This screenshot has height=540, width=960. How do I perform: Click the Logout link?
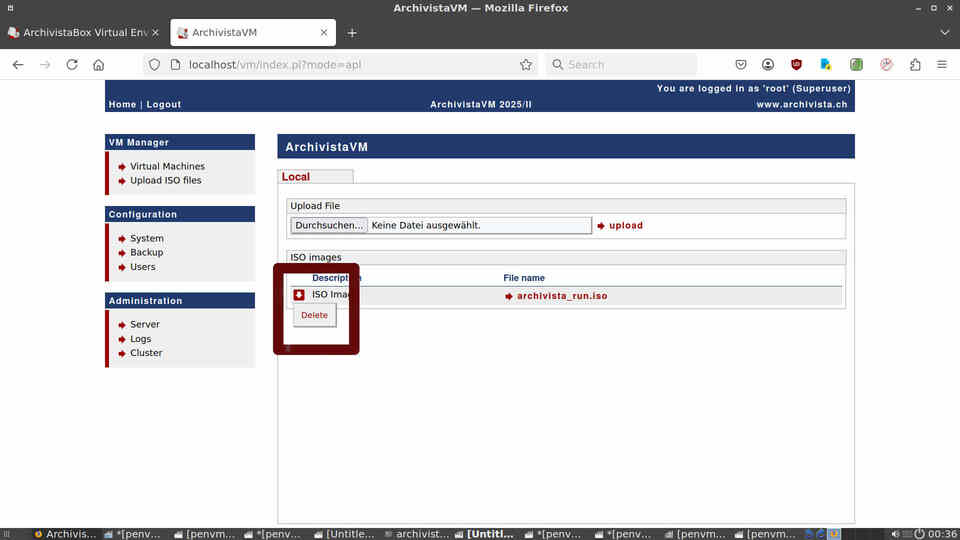163,104
